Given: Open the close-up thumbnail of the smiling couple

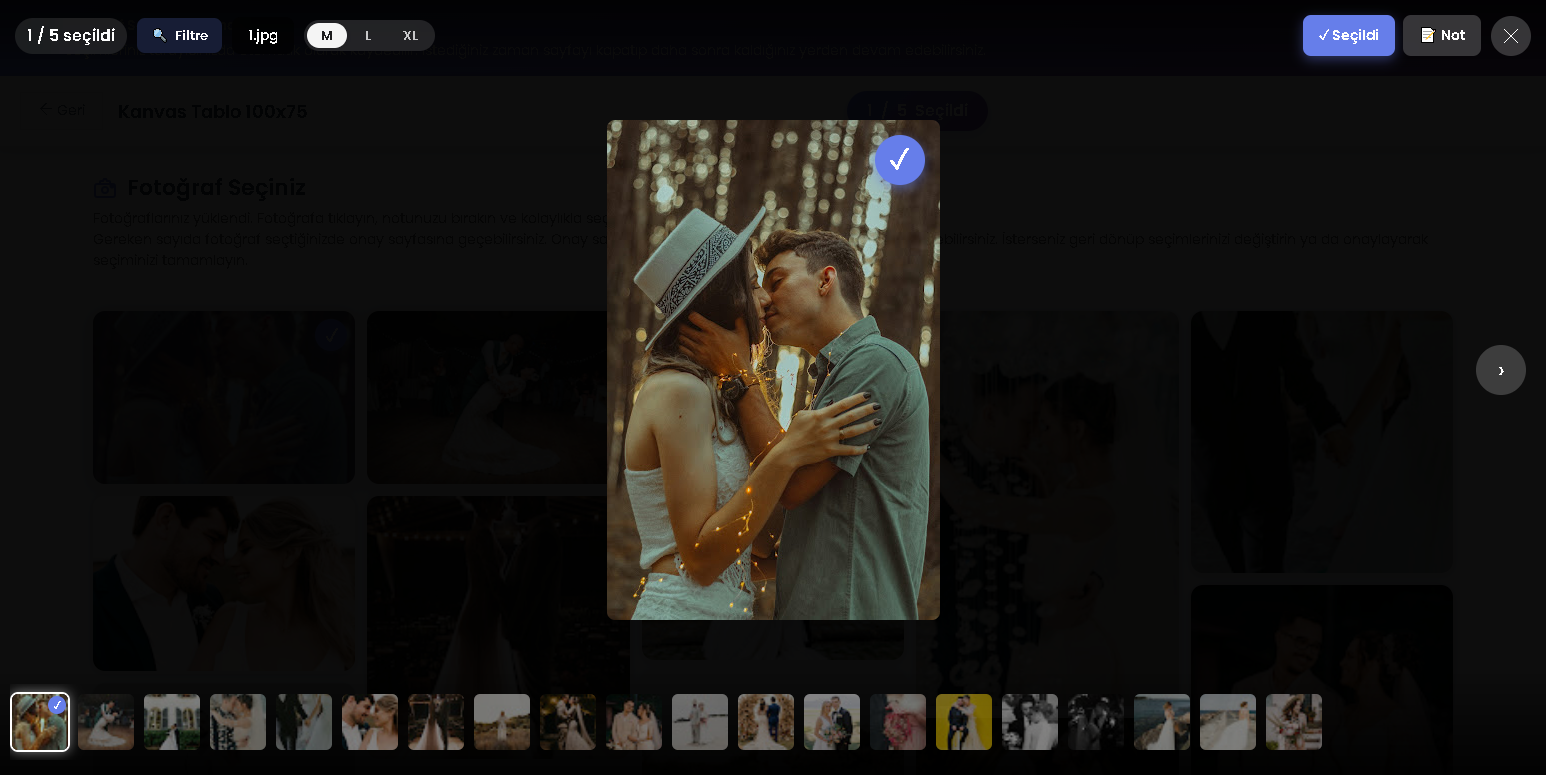Looking at the screenshot, I should pyautogui.click(x=370, y=722).
